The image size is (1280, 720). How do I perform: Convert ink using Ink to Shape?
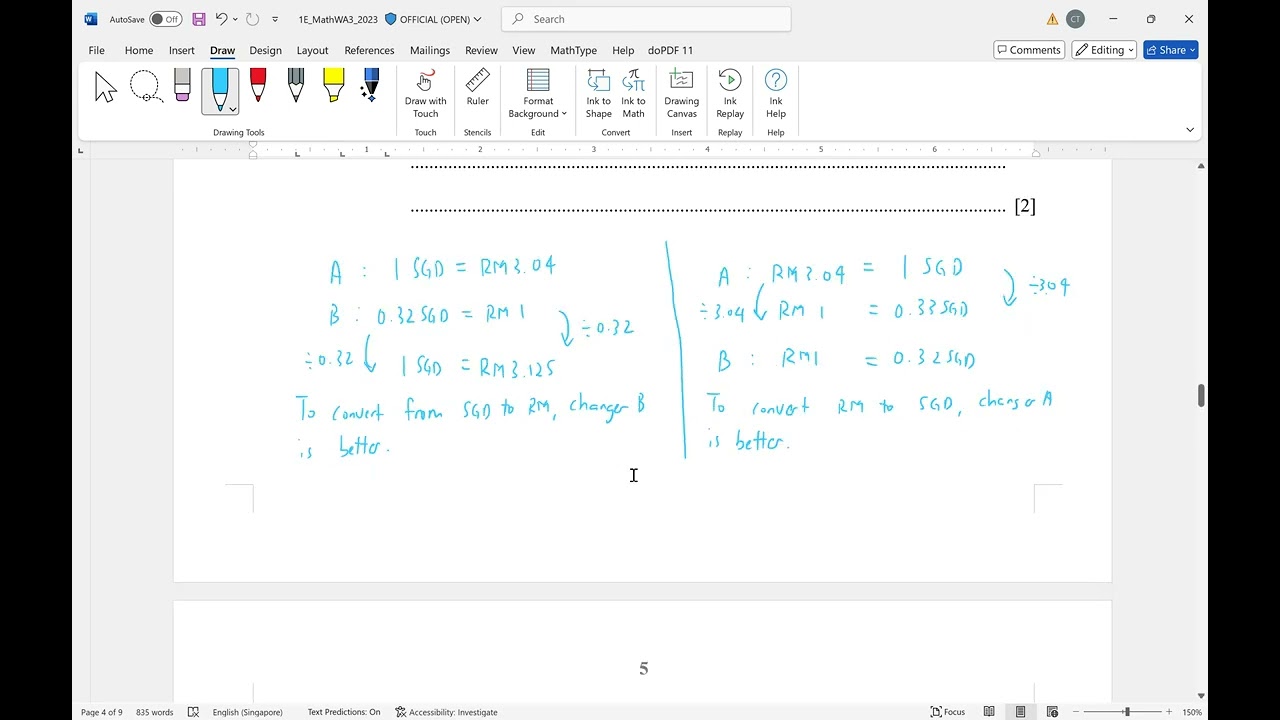point(599,93)
